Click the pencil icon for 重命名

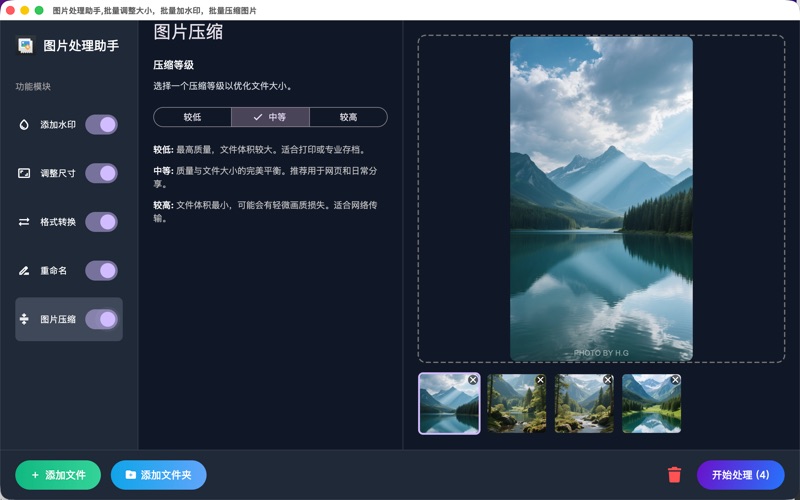click(24, 270)
